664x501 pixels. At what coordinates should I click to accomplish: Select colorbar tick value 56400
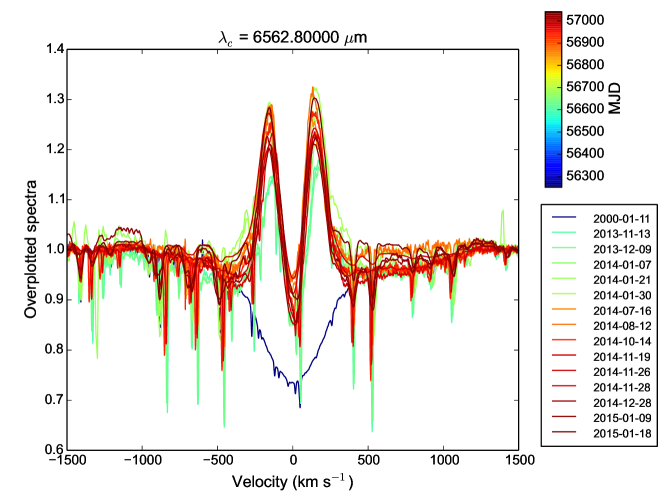(x=585, y=153)
